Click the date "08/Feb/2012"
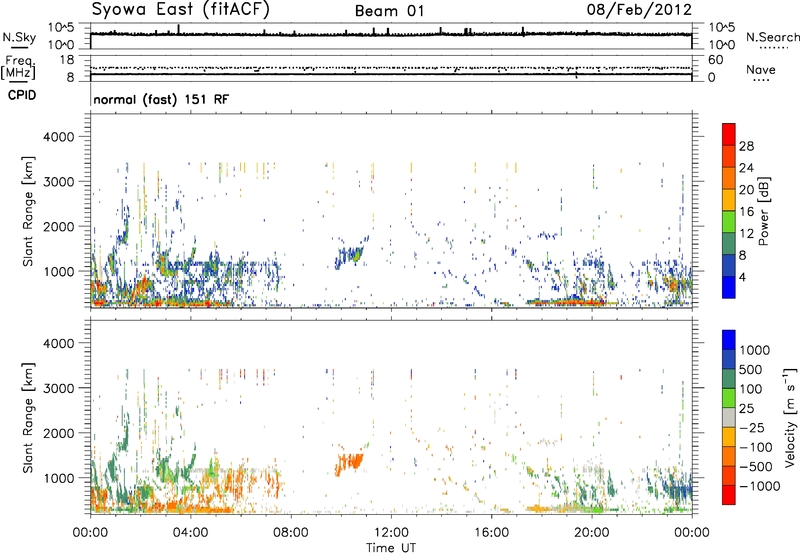This screenshot has height=554, width=800. point(639,10)
